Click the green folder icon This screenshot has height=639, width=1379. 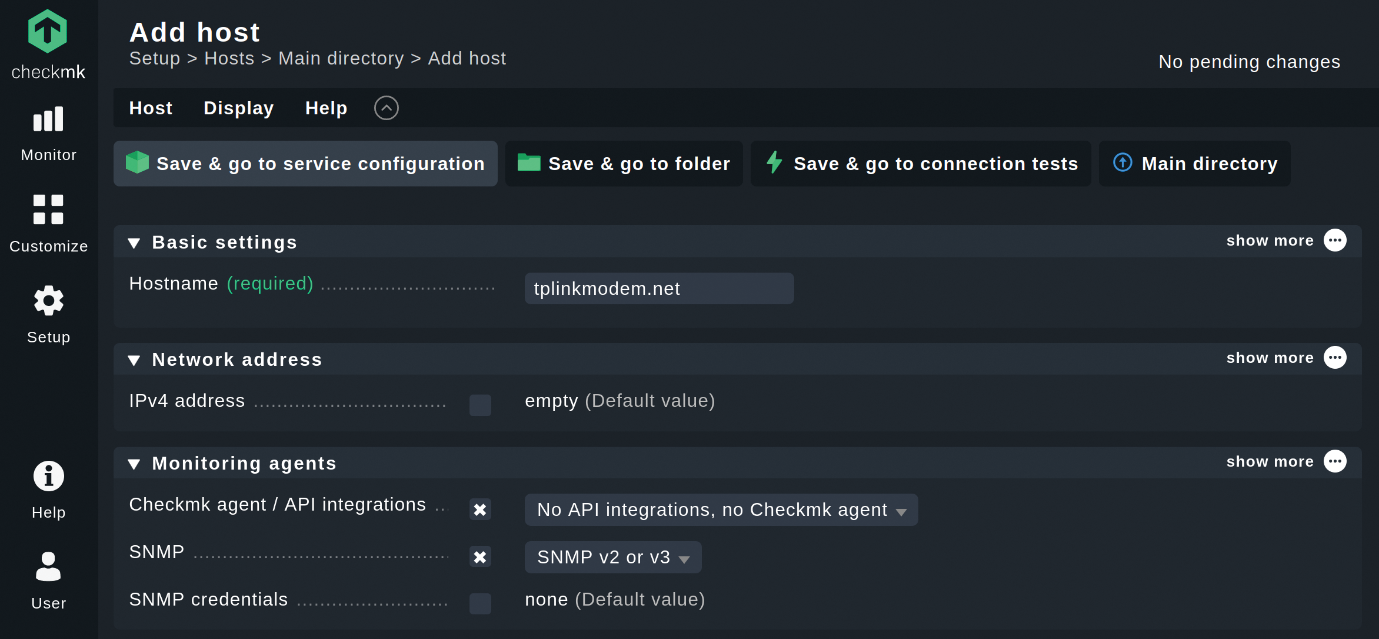[529, 163]
